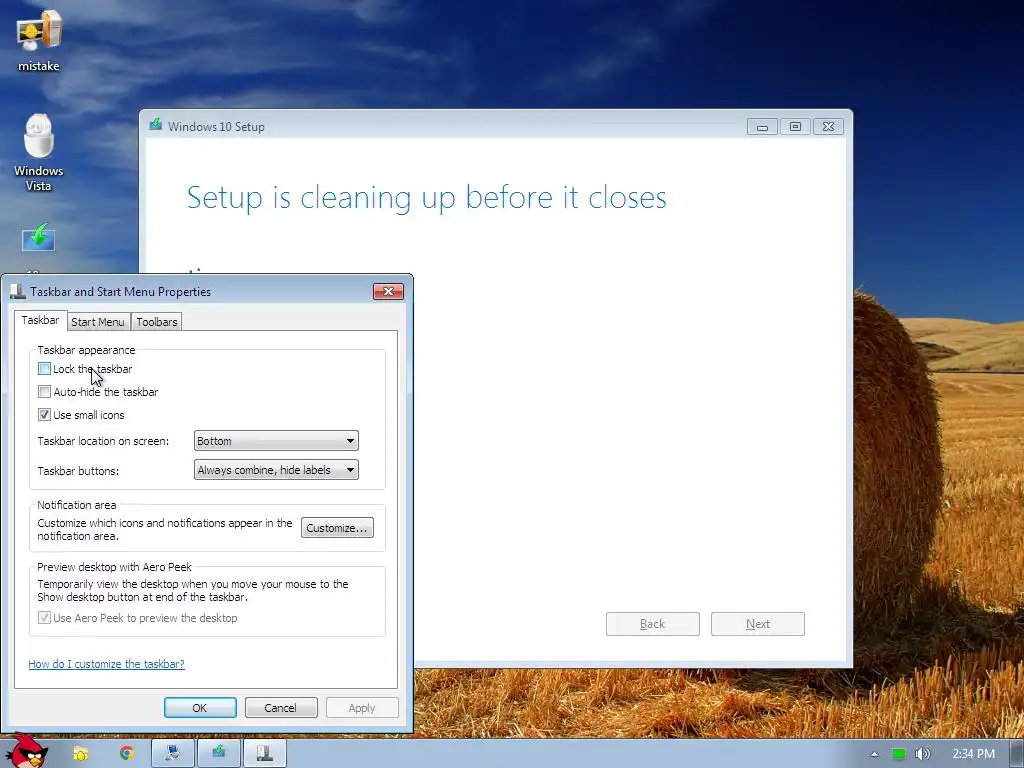Switch to Windows 10 Setup taskbar button

coord(218,754)
